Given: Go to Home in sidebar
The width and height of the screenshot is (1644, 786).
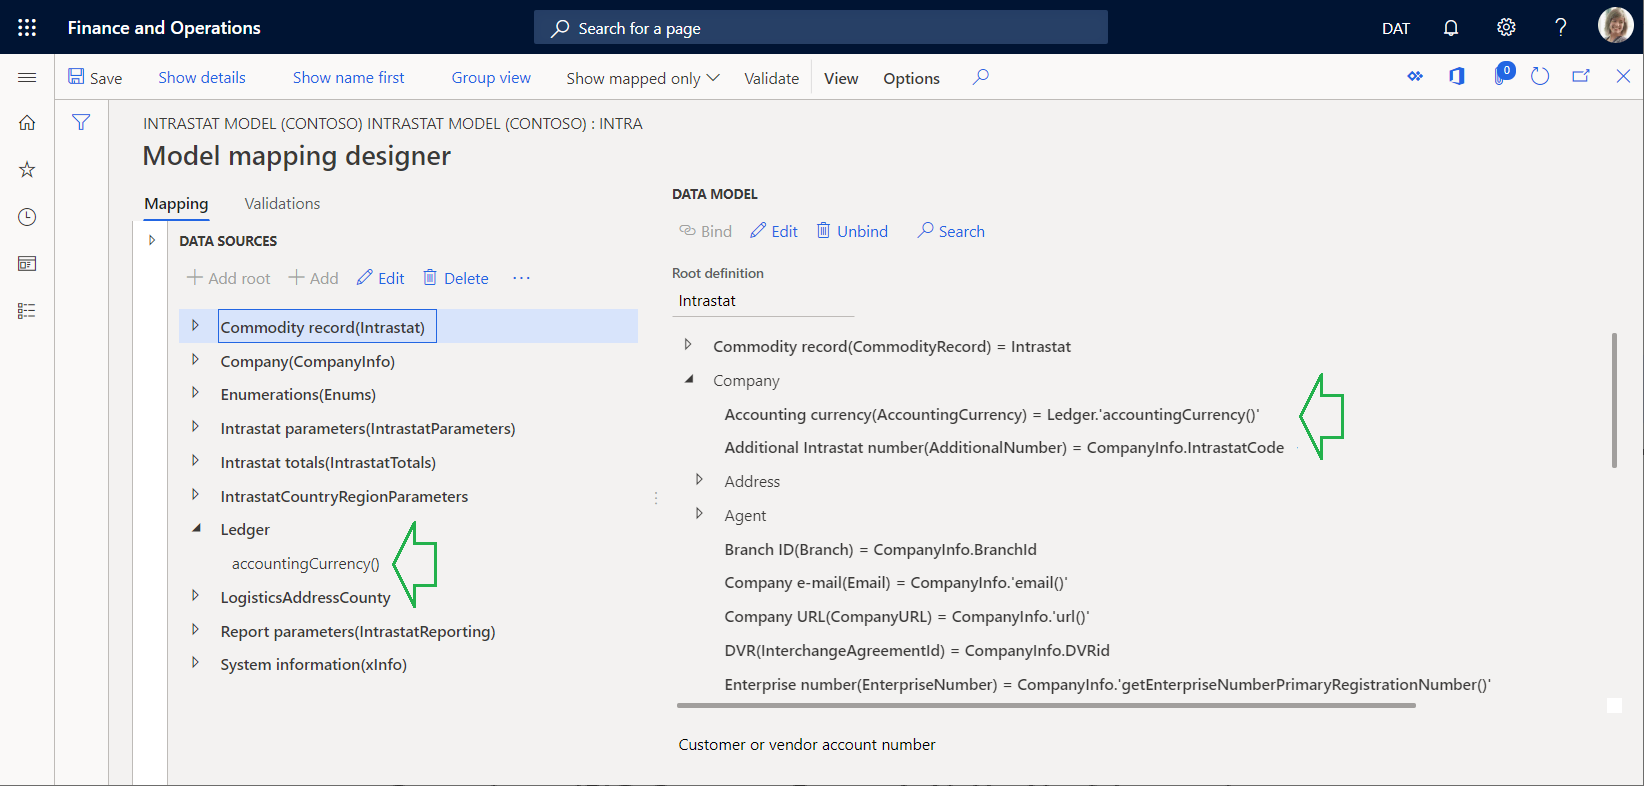Looking at the screenshot, I should click(27, 122).
